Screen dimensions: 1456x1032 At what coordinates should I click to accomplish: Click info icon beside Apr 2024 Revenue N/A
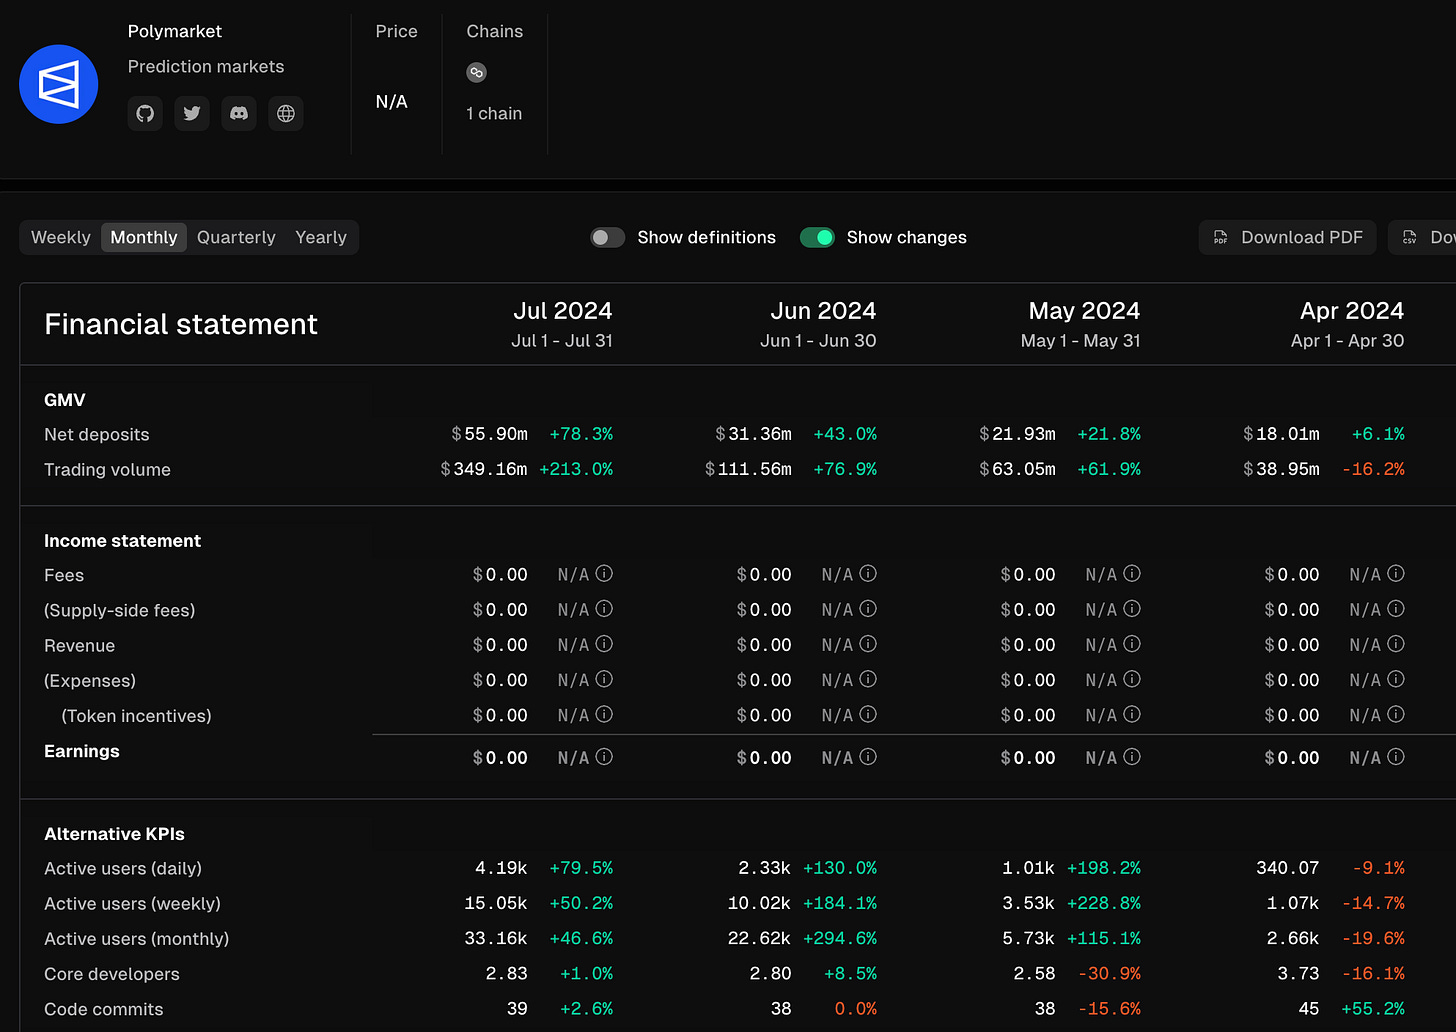tap(1396, 644)
